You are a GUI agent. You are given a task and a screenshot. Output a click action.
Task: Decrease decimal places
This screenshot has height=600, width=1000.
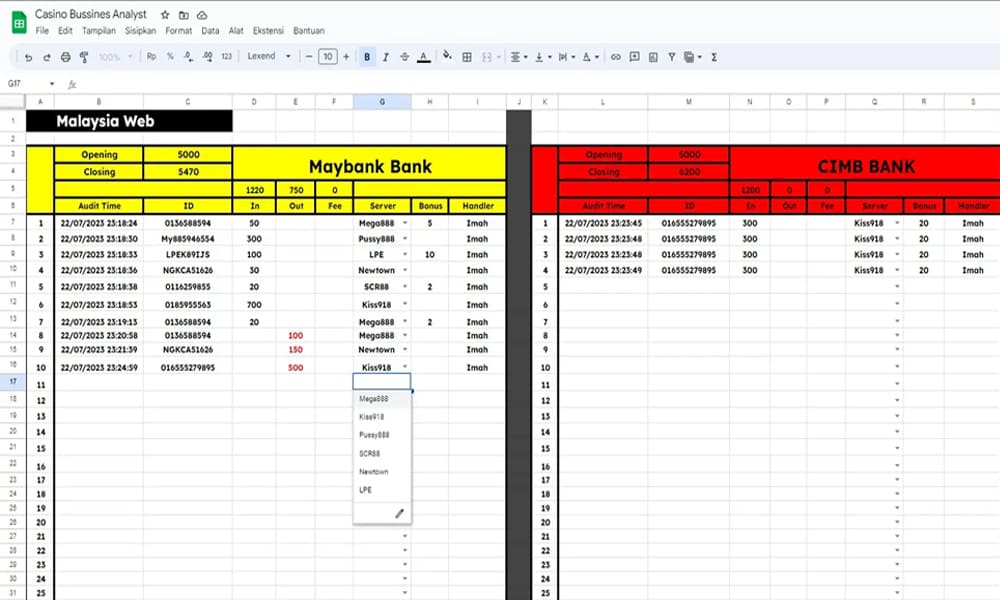(x=188, y=57)
